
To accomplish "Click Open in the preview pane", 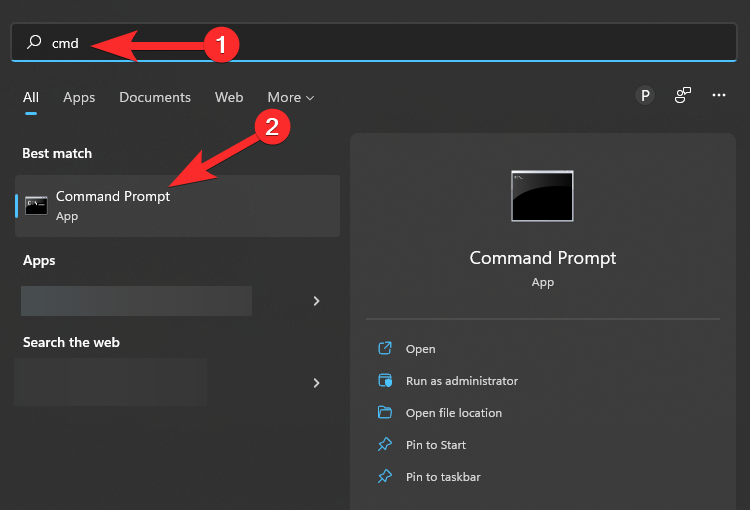I will (420, 349).
